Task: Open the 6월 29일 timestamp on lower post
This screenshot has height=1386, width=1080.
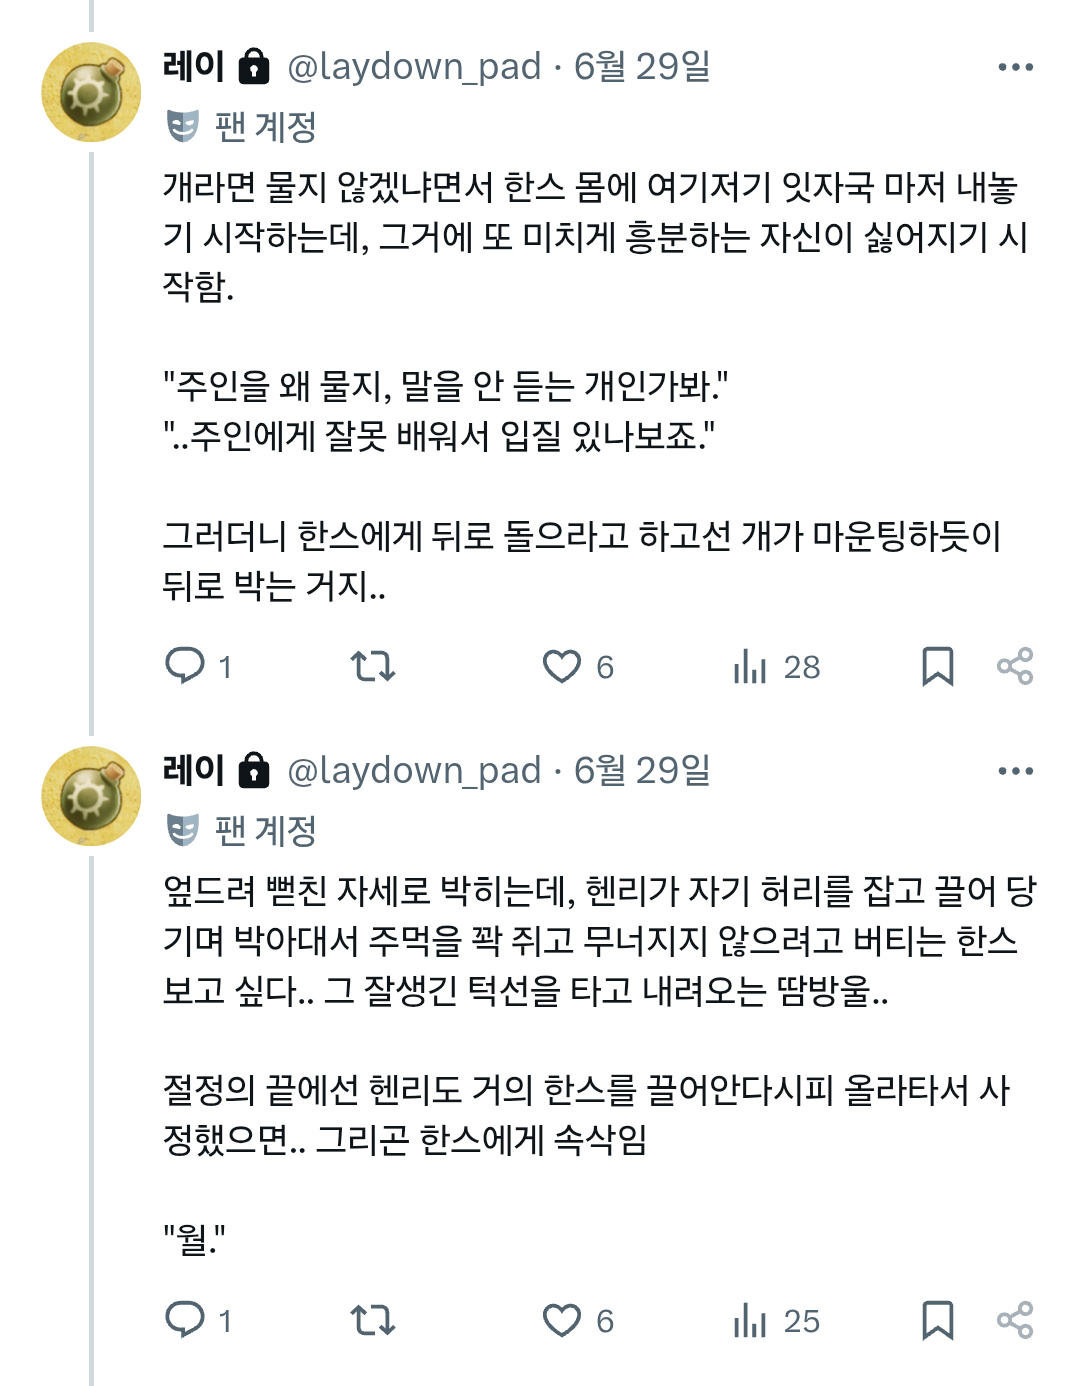Action: point(642,771)
